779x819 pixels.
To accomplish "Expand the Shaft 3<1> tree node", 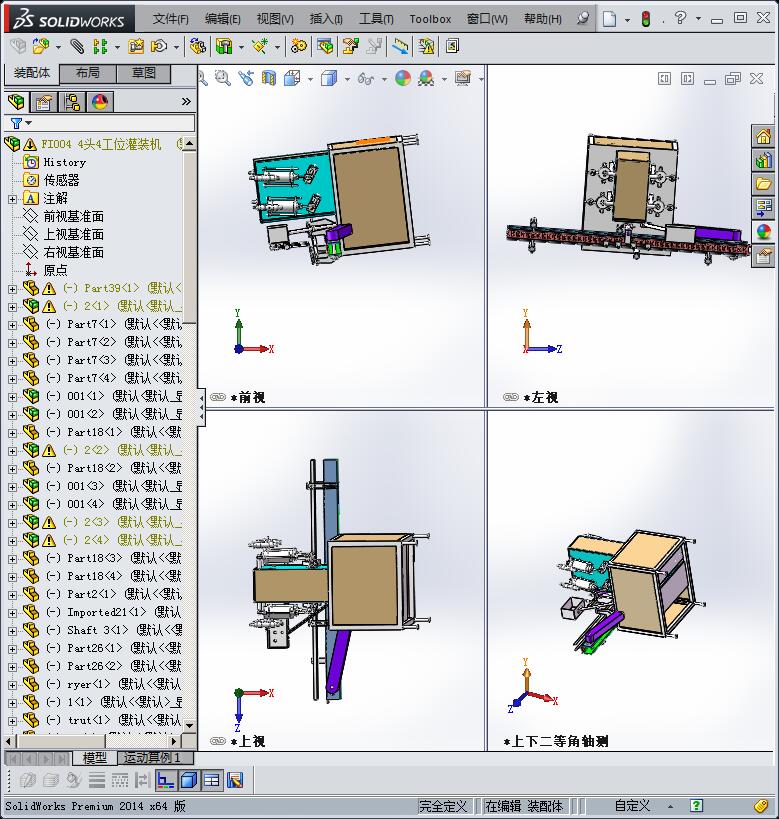I will [x=13, y=631].
